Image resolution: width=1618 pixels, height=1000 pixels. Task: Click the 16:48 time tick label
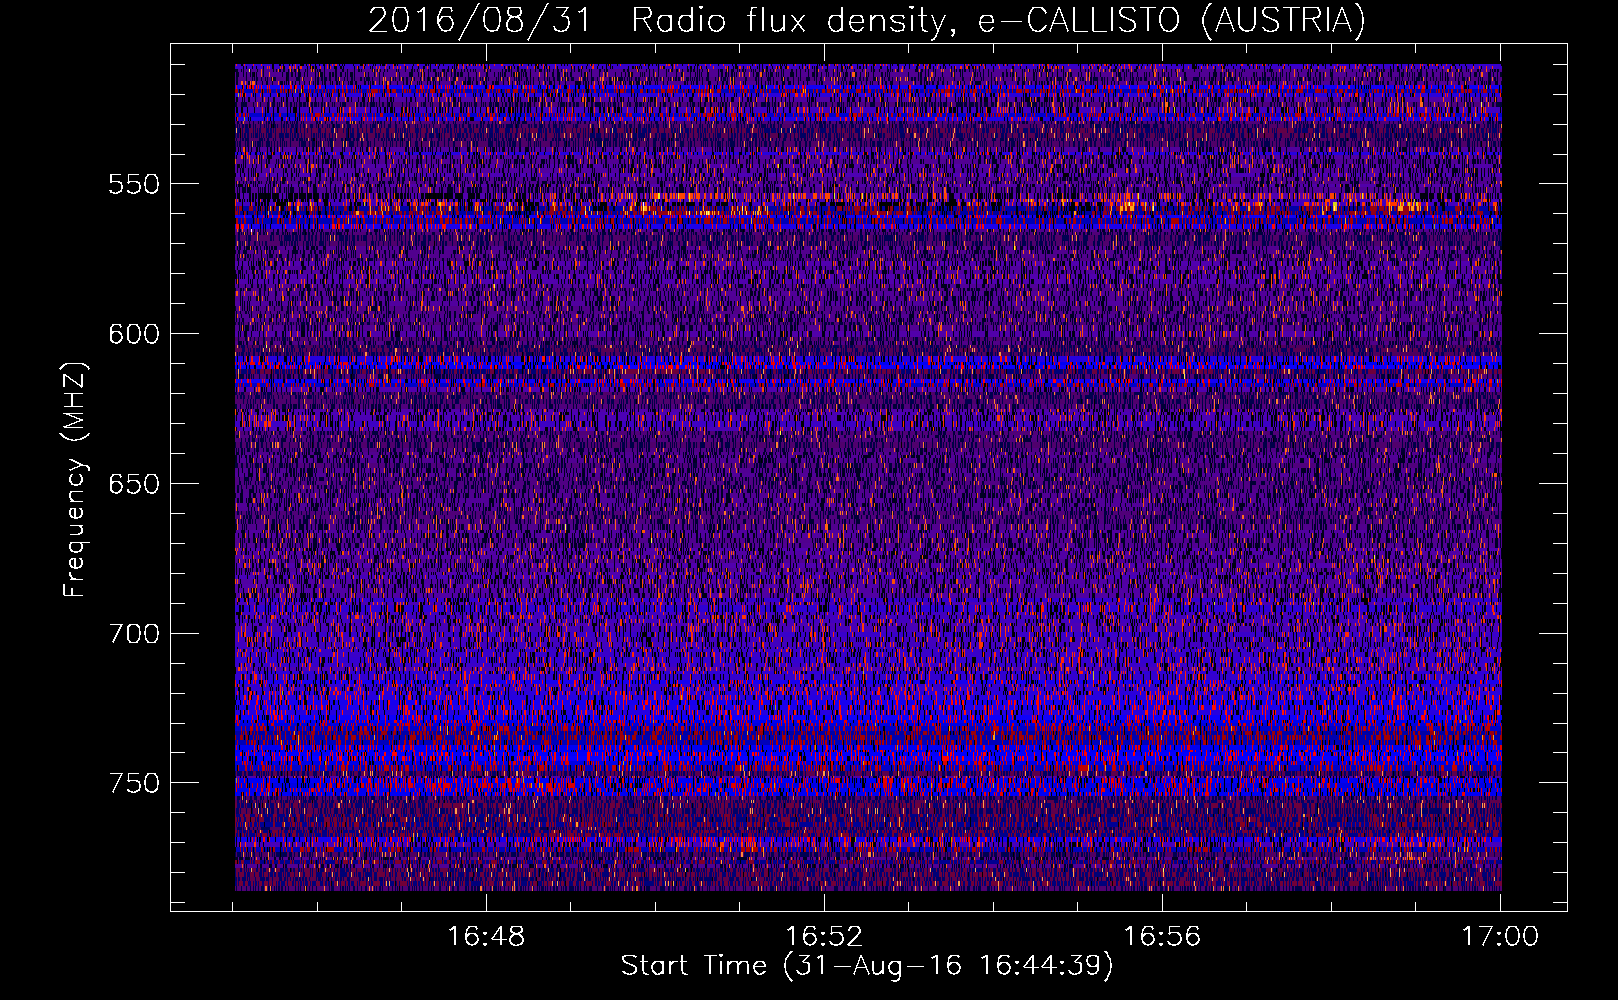click(486, 937)
